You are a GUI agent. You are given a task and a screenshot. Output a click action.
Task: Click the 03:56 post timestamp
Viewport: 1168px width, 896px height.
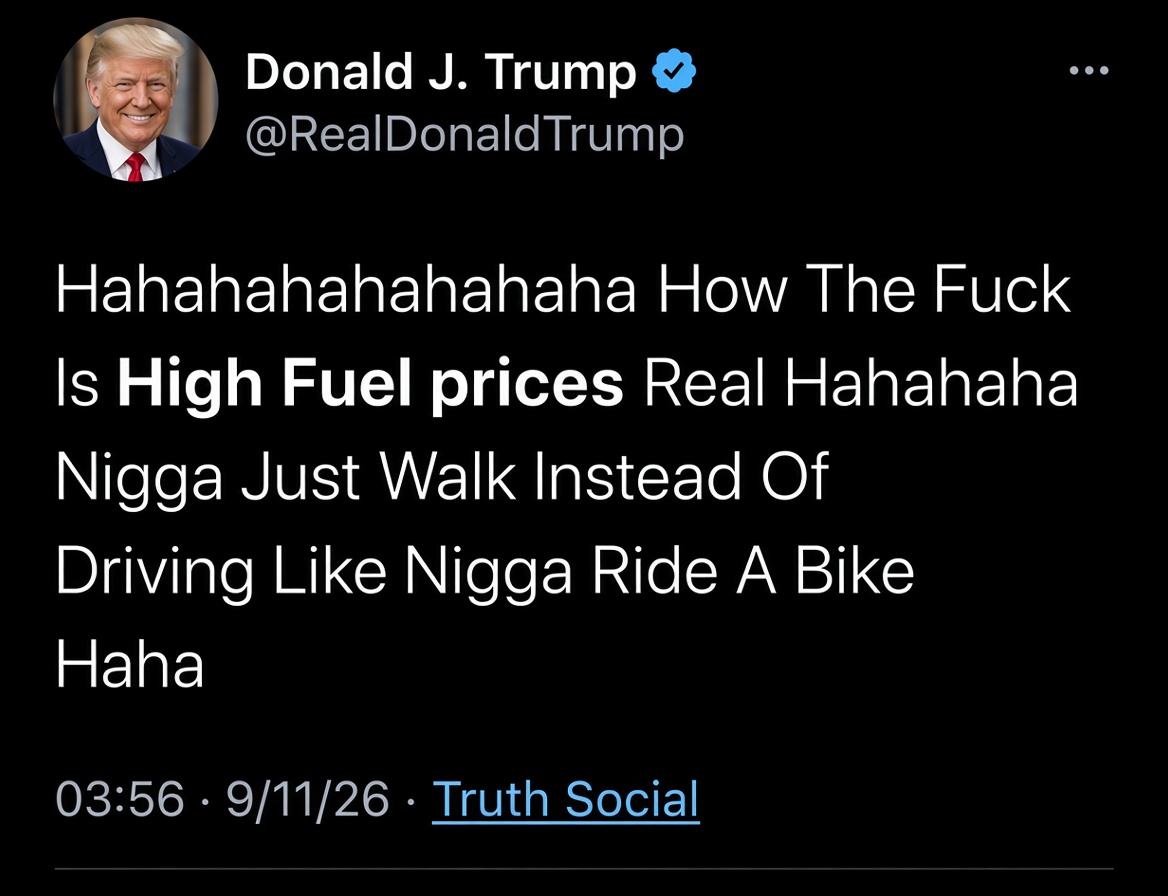coord(119,798)
